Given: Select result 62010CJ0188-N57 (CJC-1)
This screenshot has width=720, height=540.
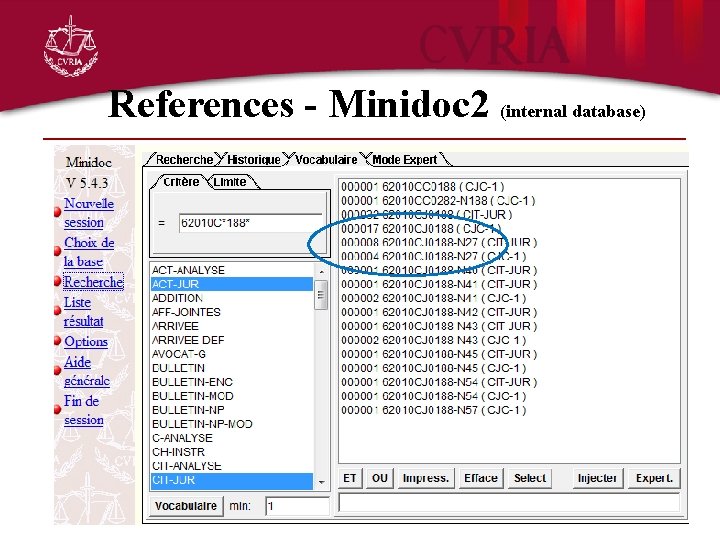Looking at the screenshot, I should coord(433,410).
